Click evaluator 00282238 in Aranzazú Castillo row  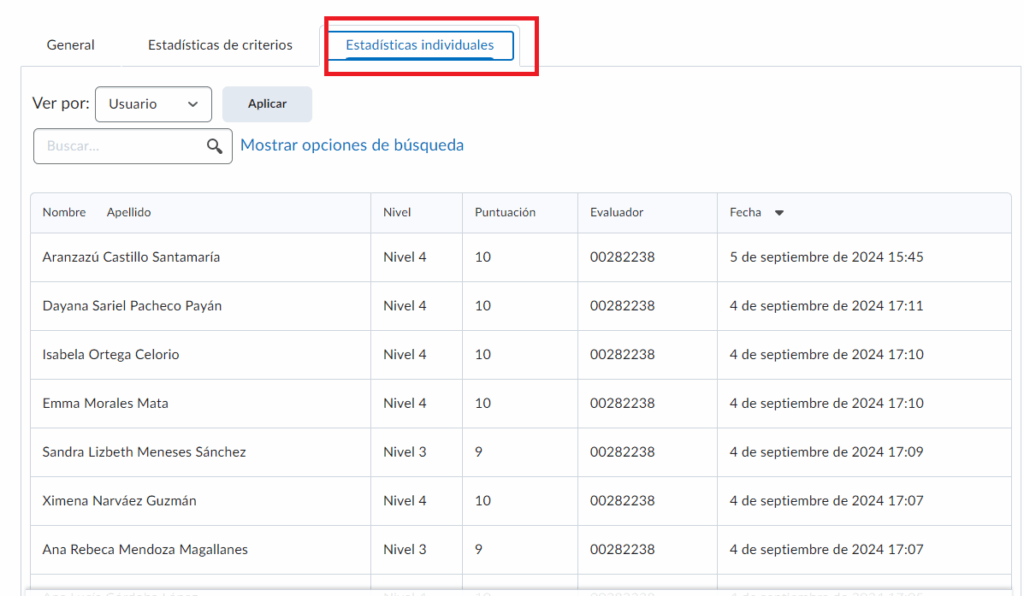click(x=622, y=257)
